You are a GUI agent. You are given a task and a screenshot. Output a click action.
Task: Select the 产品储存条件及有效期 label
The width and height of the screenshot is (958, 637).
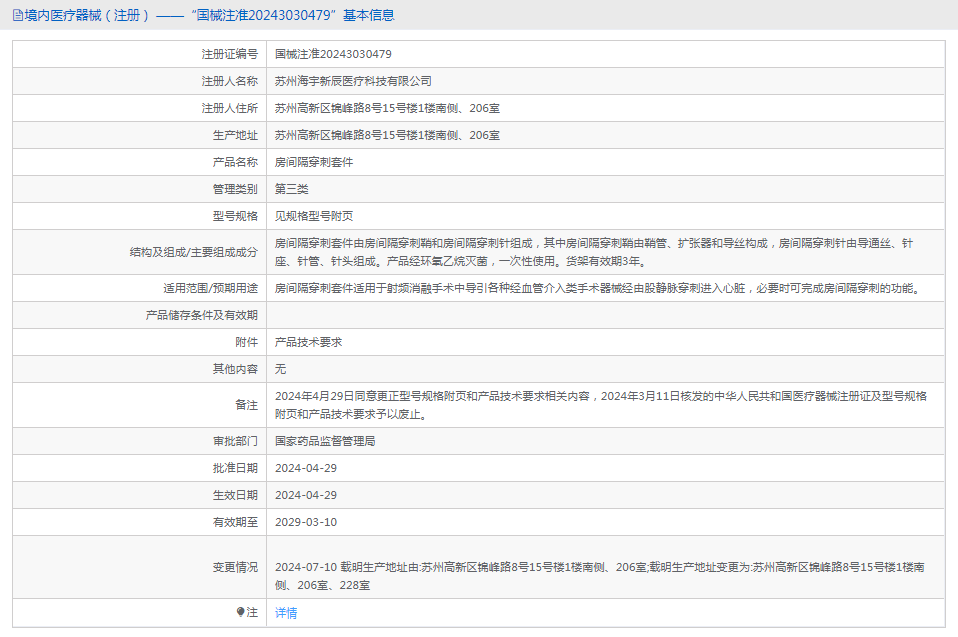(x=202, y=315)
